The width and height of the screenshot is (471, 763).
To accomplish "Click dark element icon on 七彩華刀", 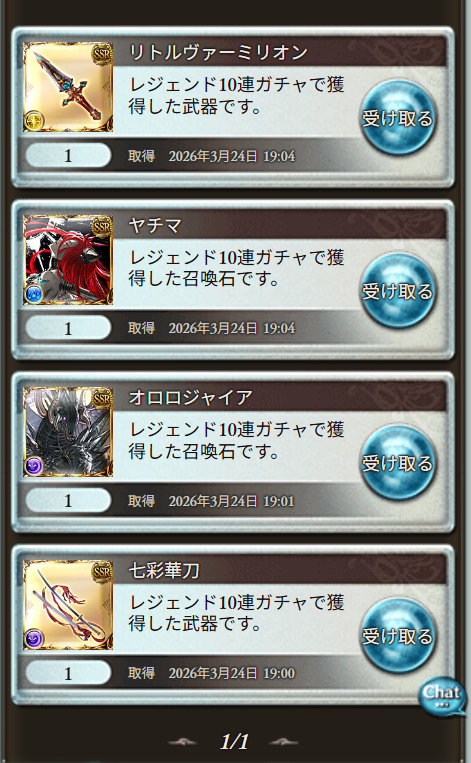I will (x=34, y=639).
